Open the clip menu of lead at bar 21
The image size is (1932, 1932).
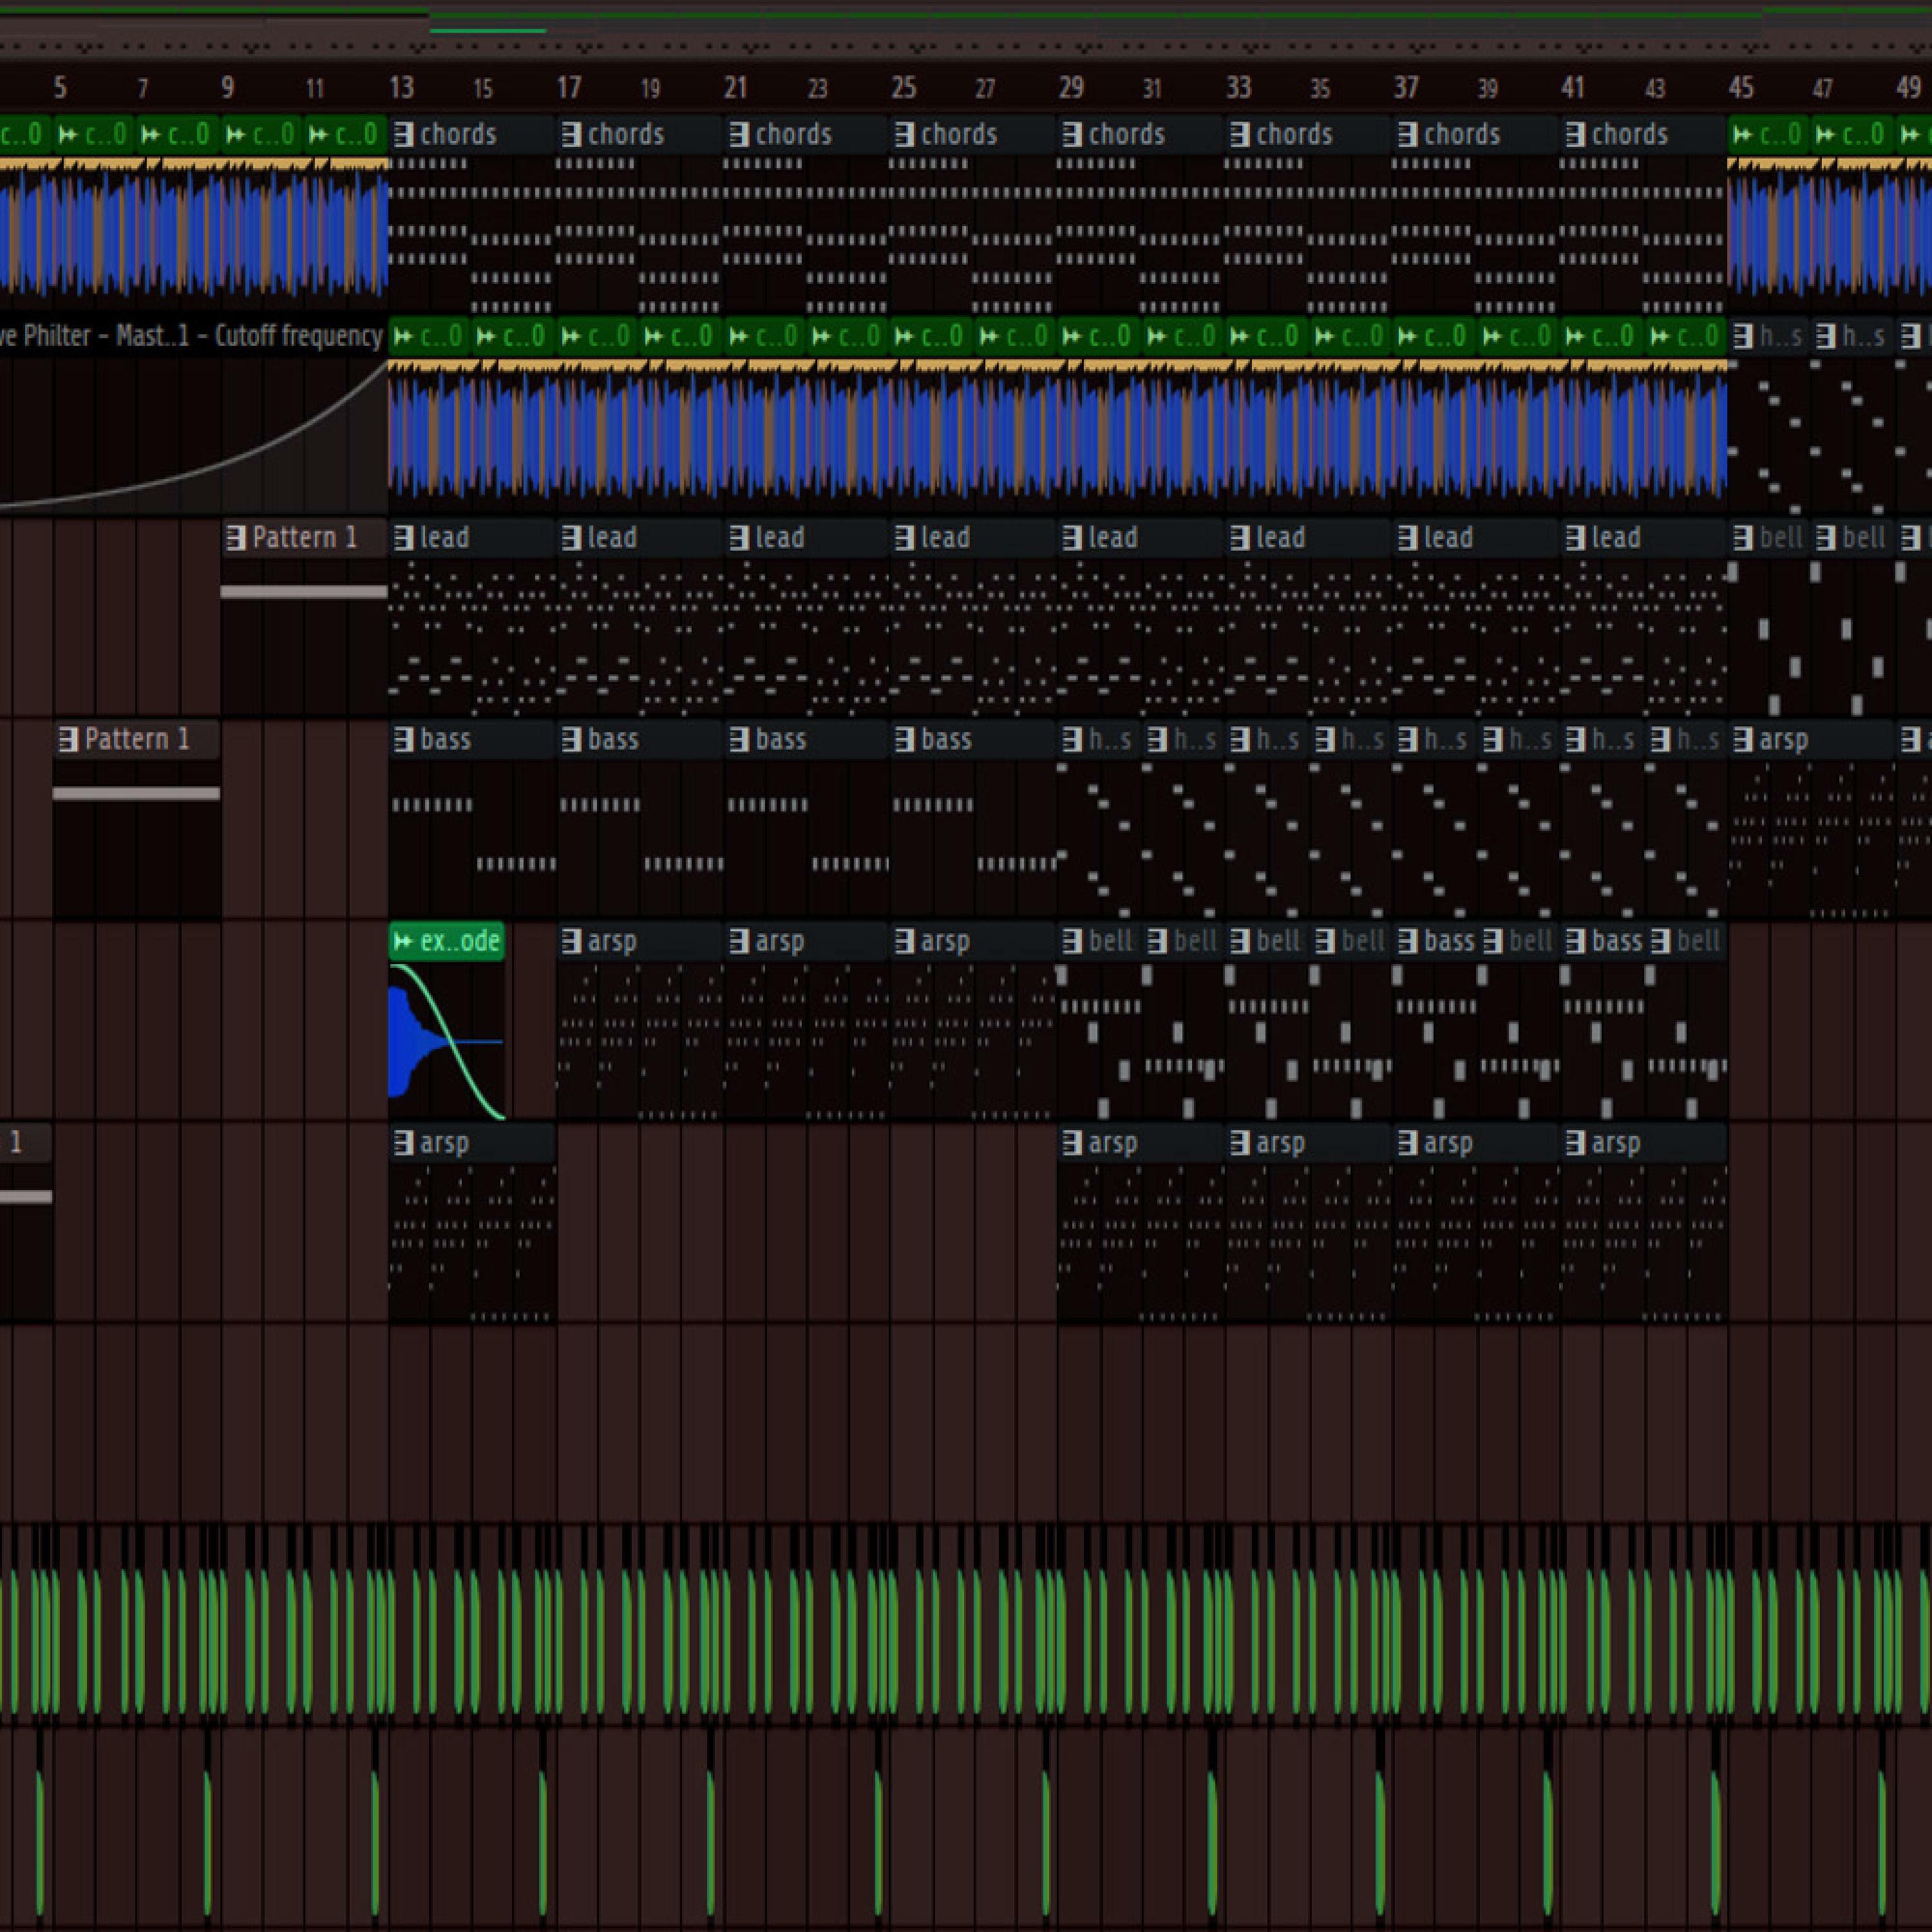739,538
